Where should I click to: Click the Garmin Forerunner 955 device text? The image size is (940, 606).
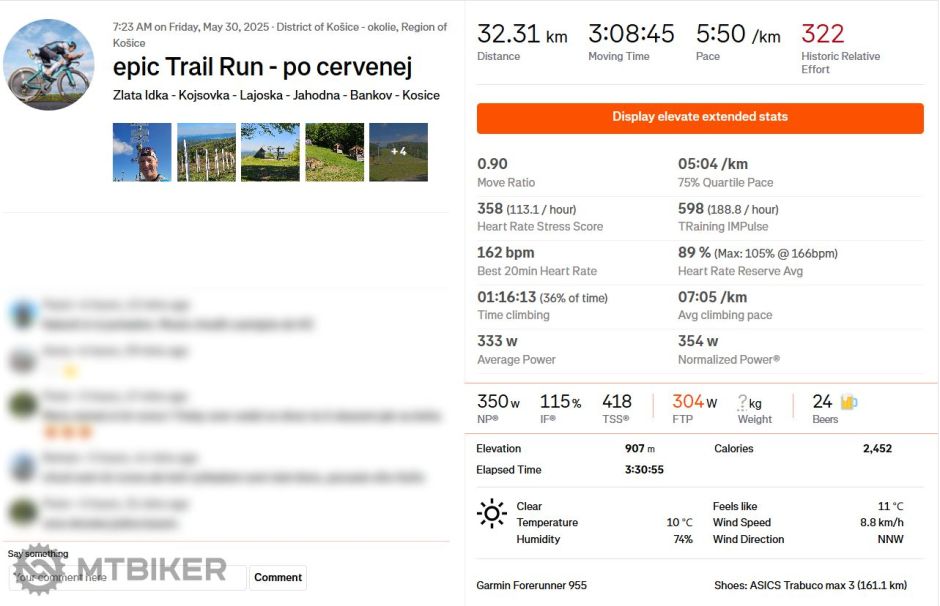tap(531, 584)
